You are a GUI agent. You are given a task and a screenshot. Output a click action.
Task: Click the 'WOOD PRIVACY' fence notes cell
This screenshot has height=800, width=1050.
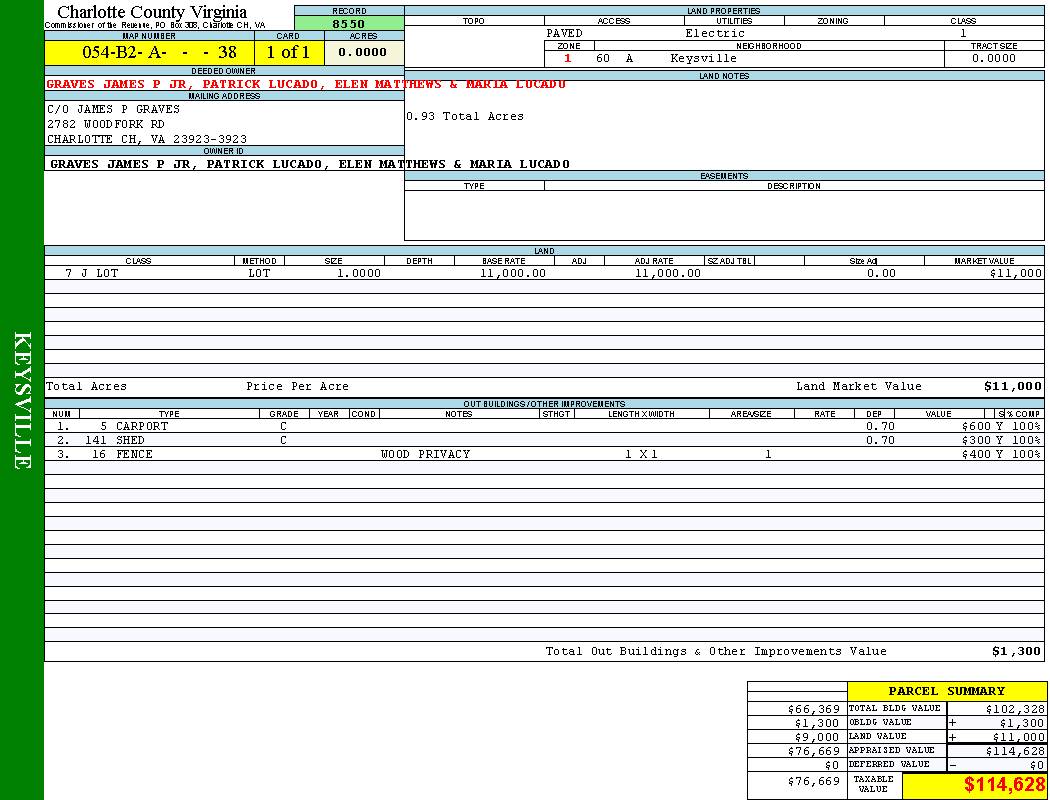point(425,454)
